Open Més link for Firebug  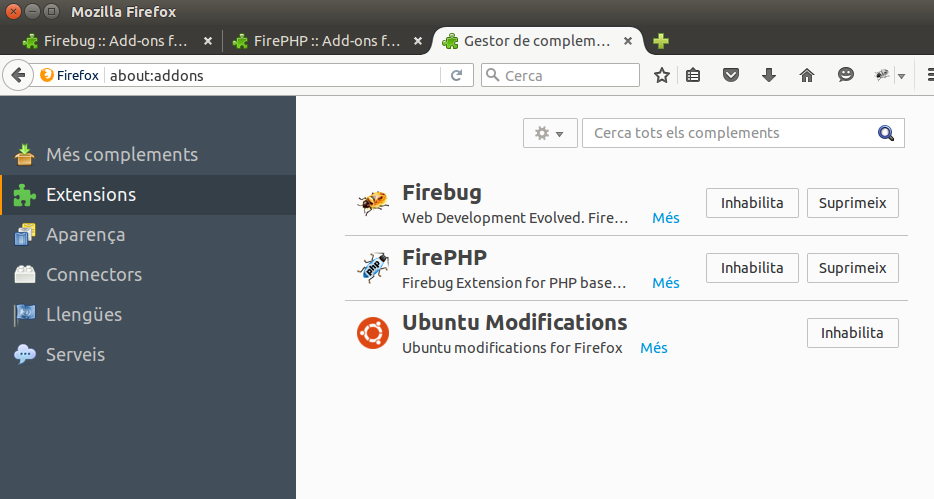tap(665, 218)
